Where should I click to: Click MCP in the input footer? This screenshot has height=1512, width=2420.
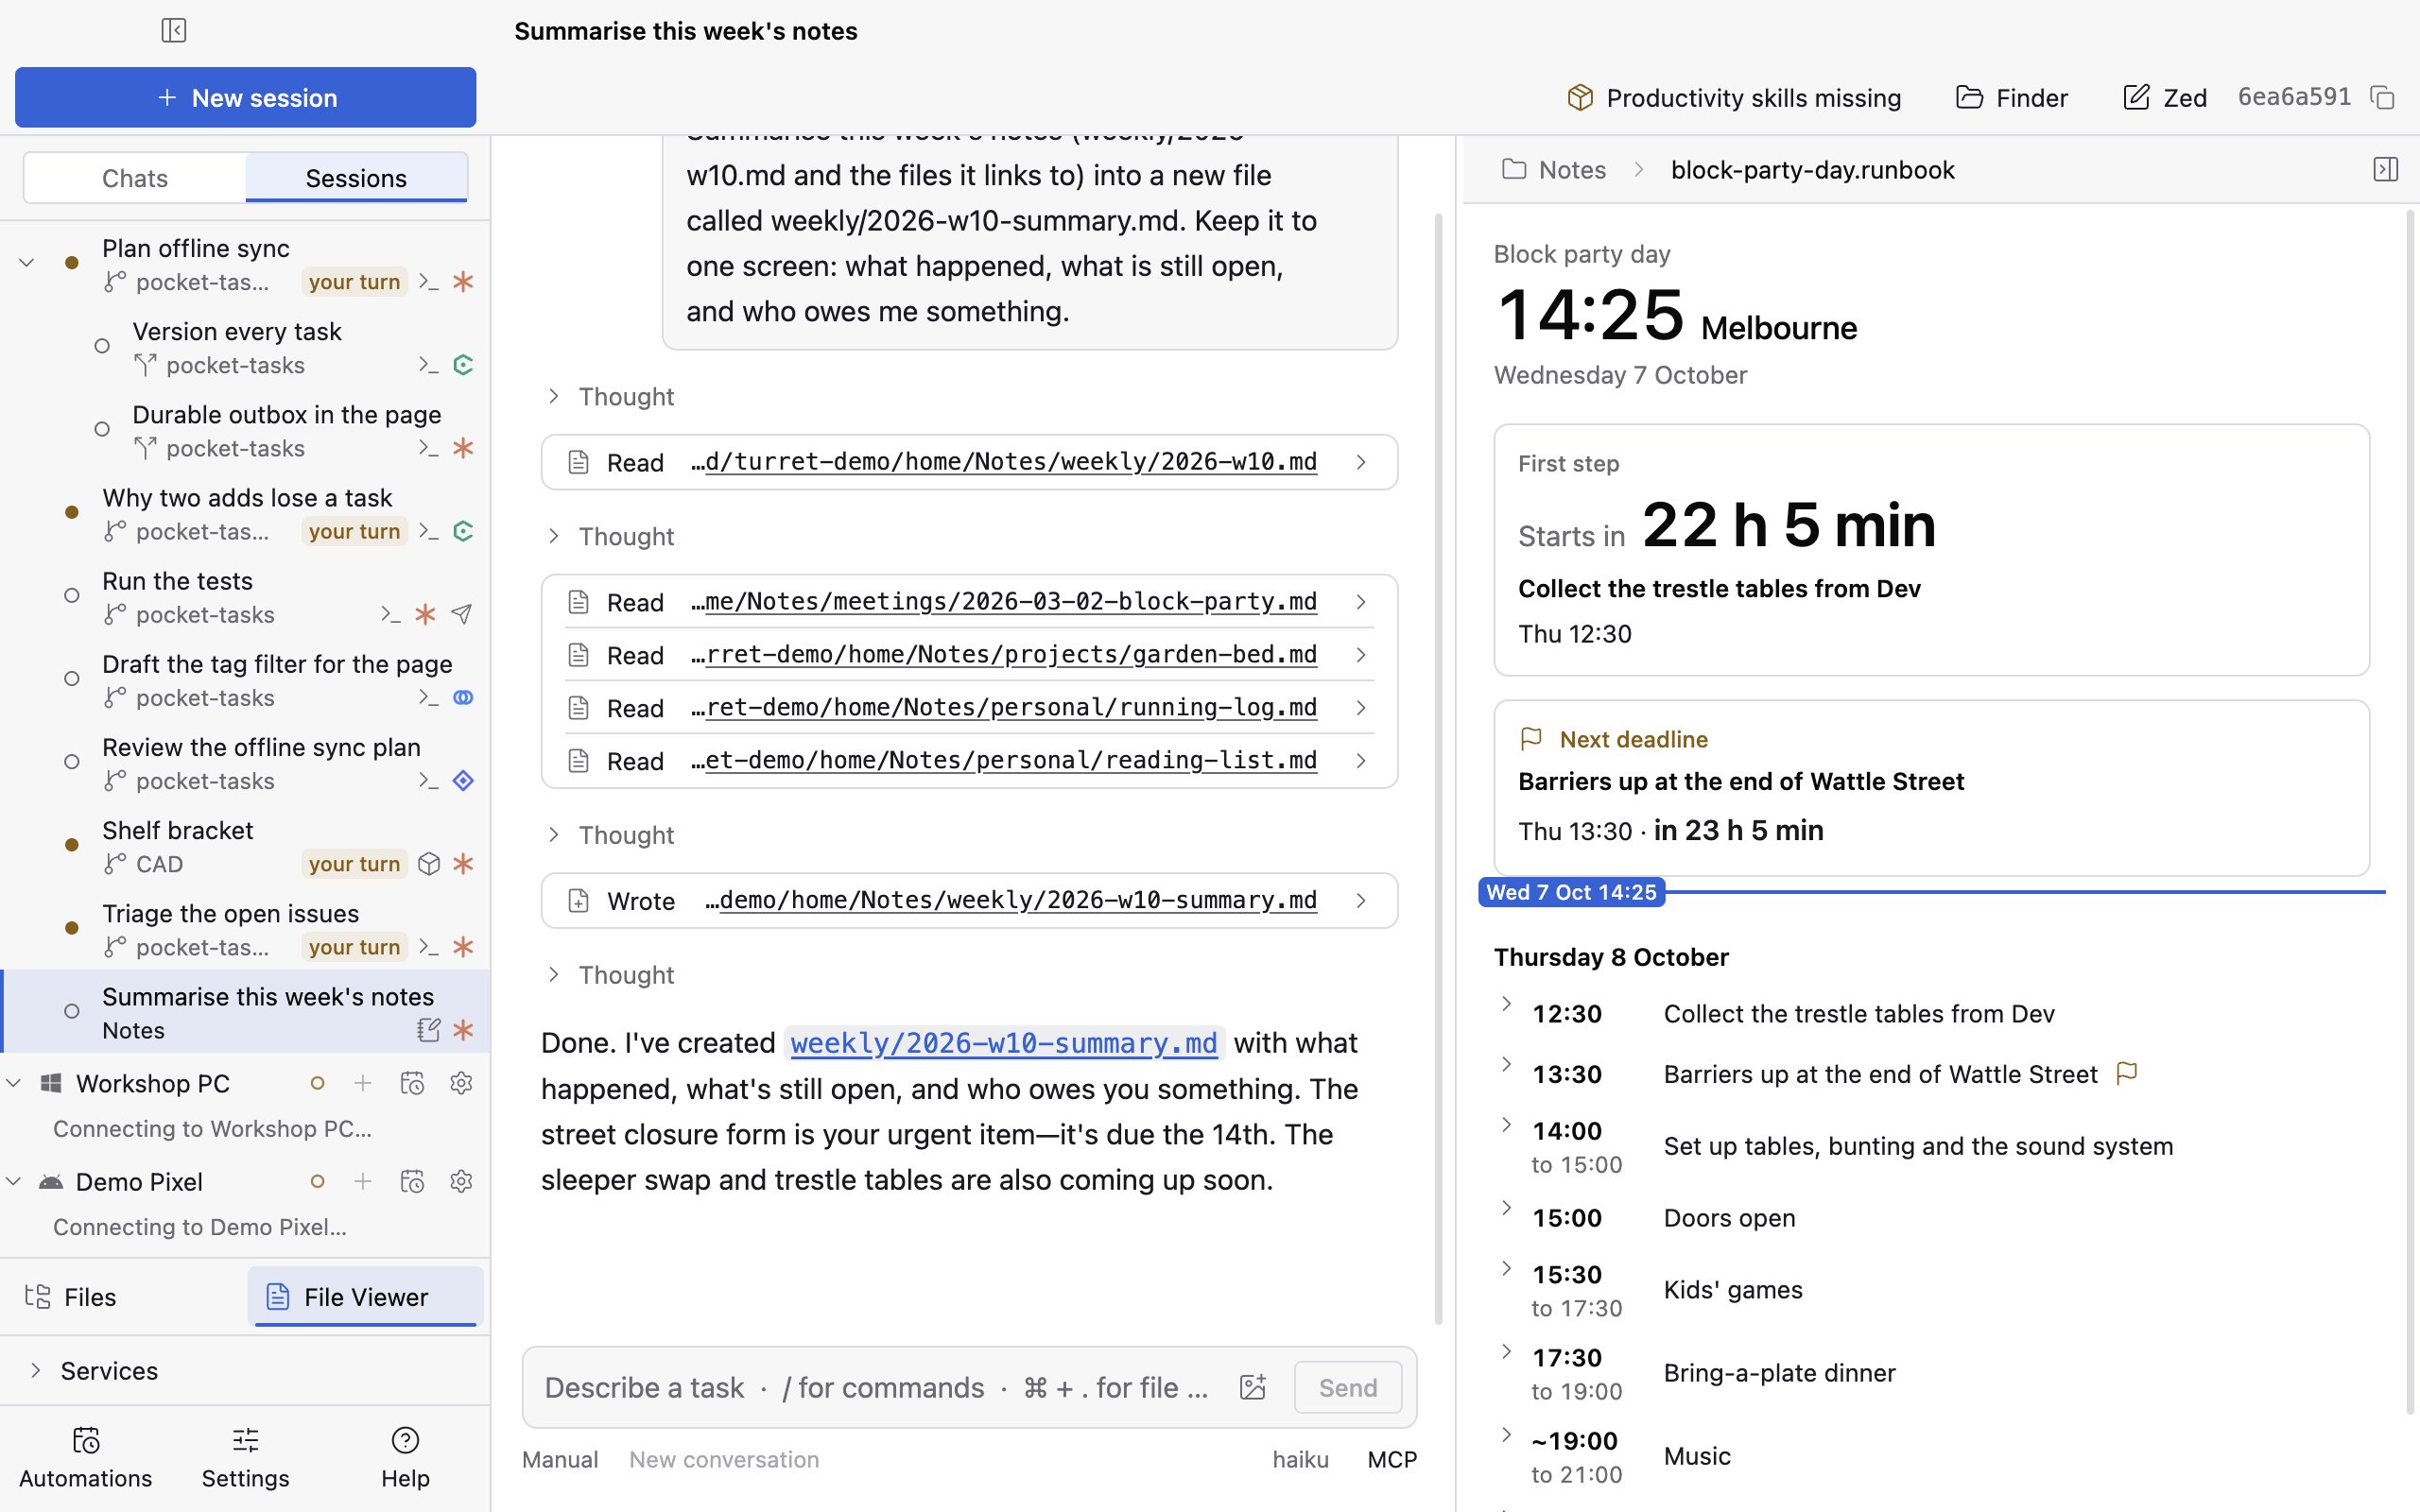click(1392, 1459)
